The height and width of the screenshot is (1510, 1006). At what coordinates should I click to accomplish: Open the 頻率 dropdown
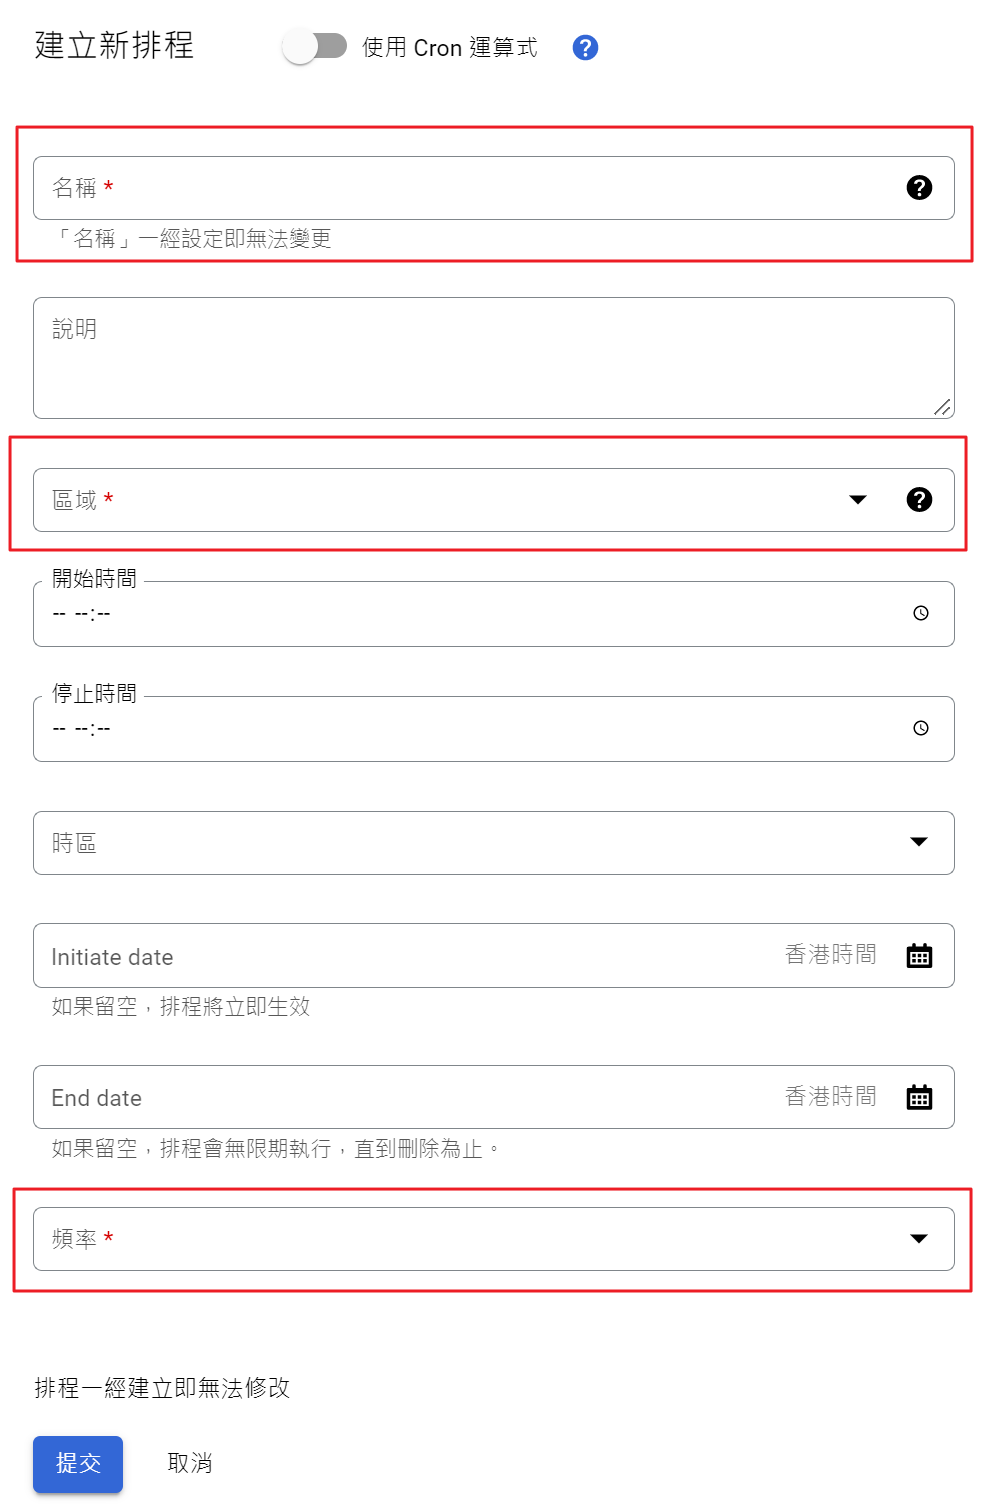tap(918, 1239)
